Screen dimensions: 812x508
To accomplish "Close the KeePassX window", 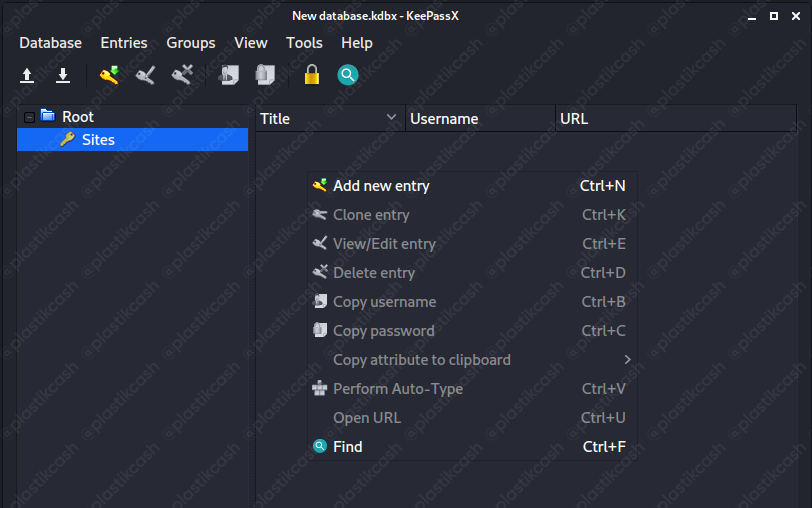I will click(x=796, y=17).
